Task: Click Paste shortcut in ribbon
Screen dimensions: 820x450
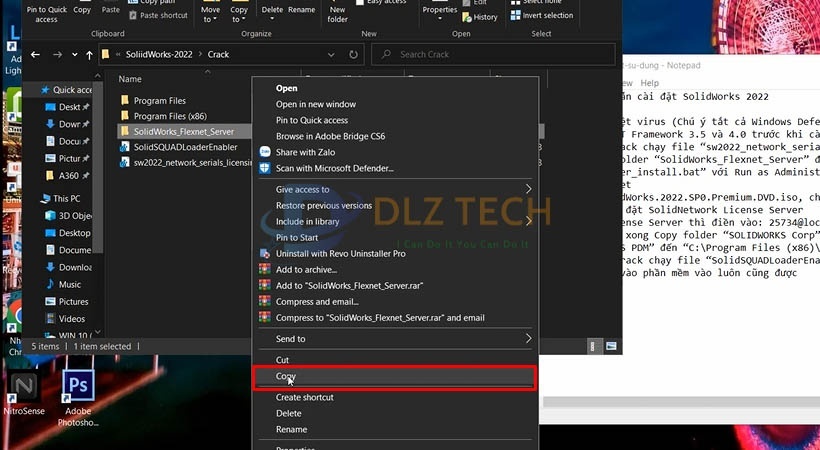Action: point(158,15)
